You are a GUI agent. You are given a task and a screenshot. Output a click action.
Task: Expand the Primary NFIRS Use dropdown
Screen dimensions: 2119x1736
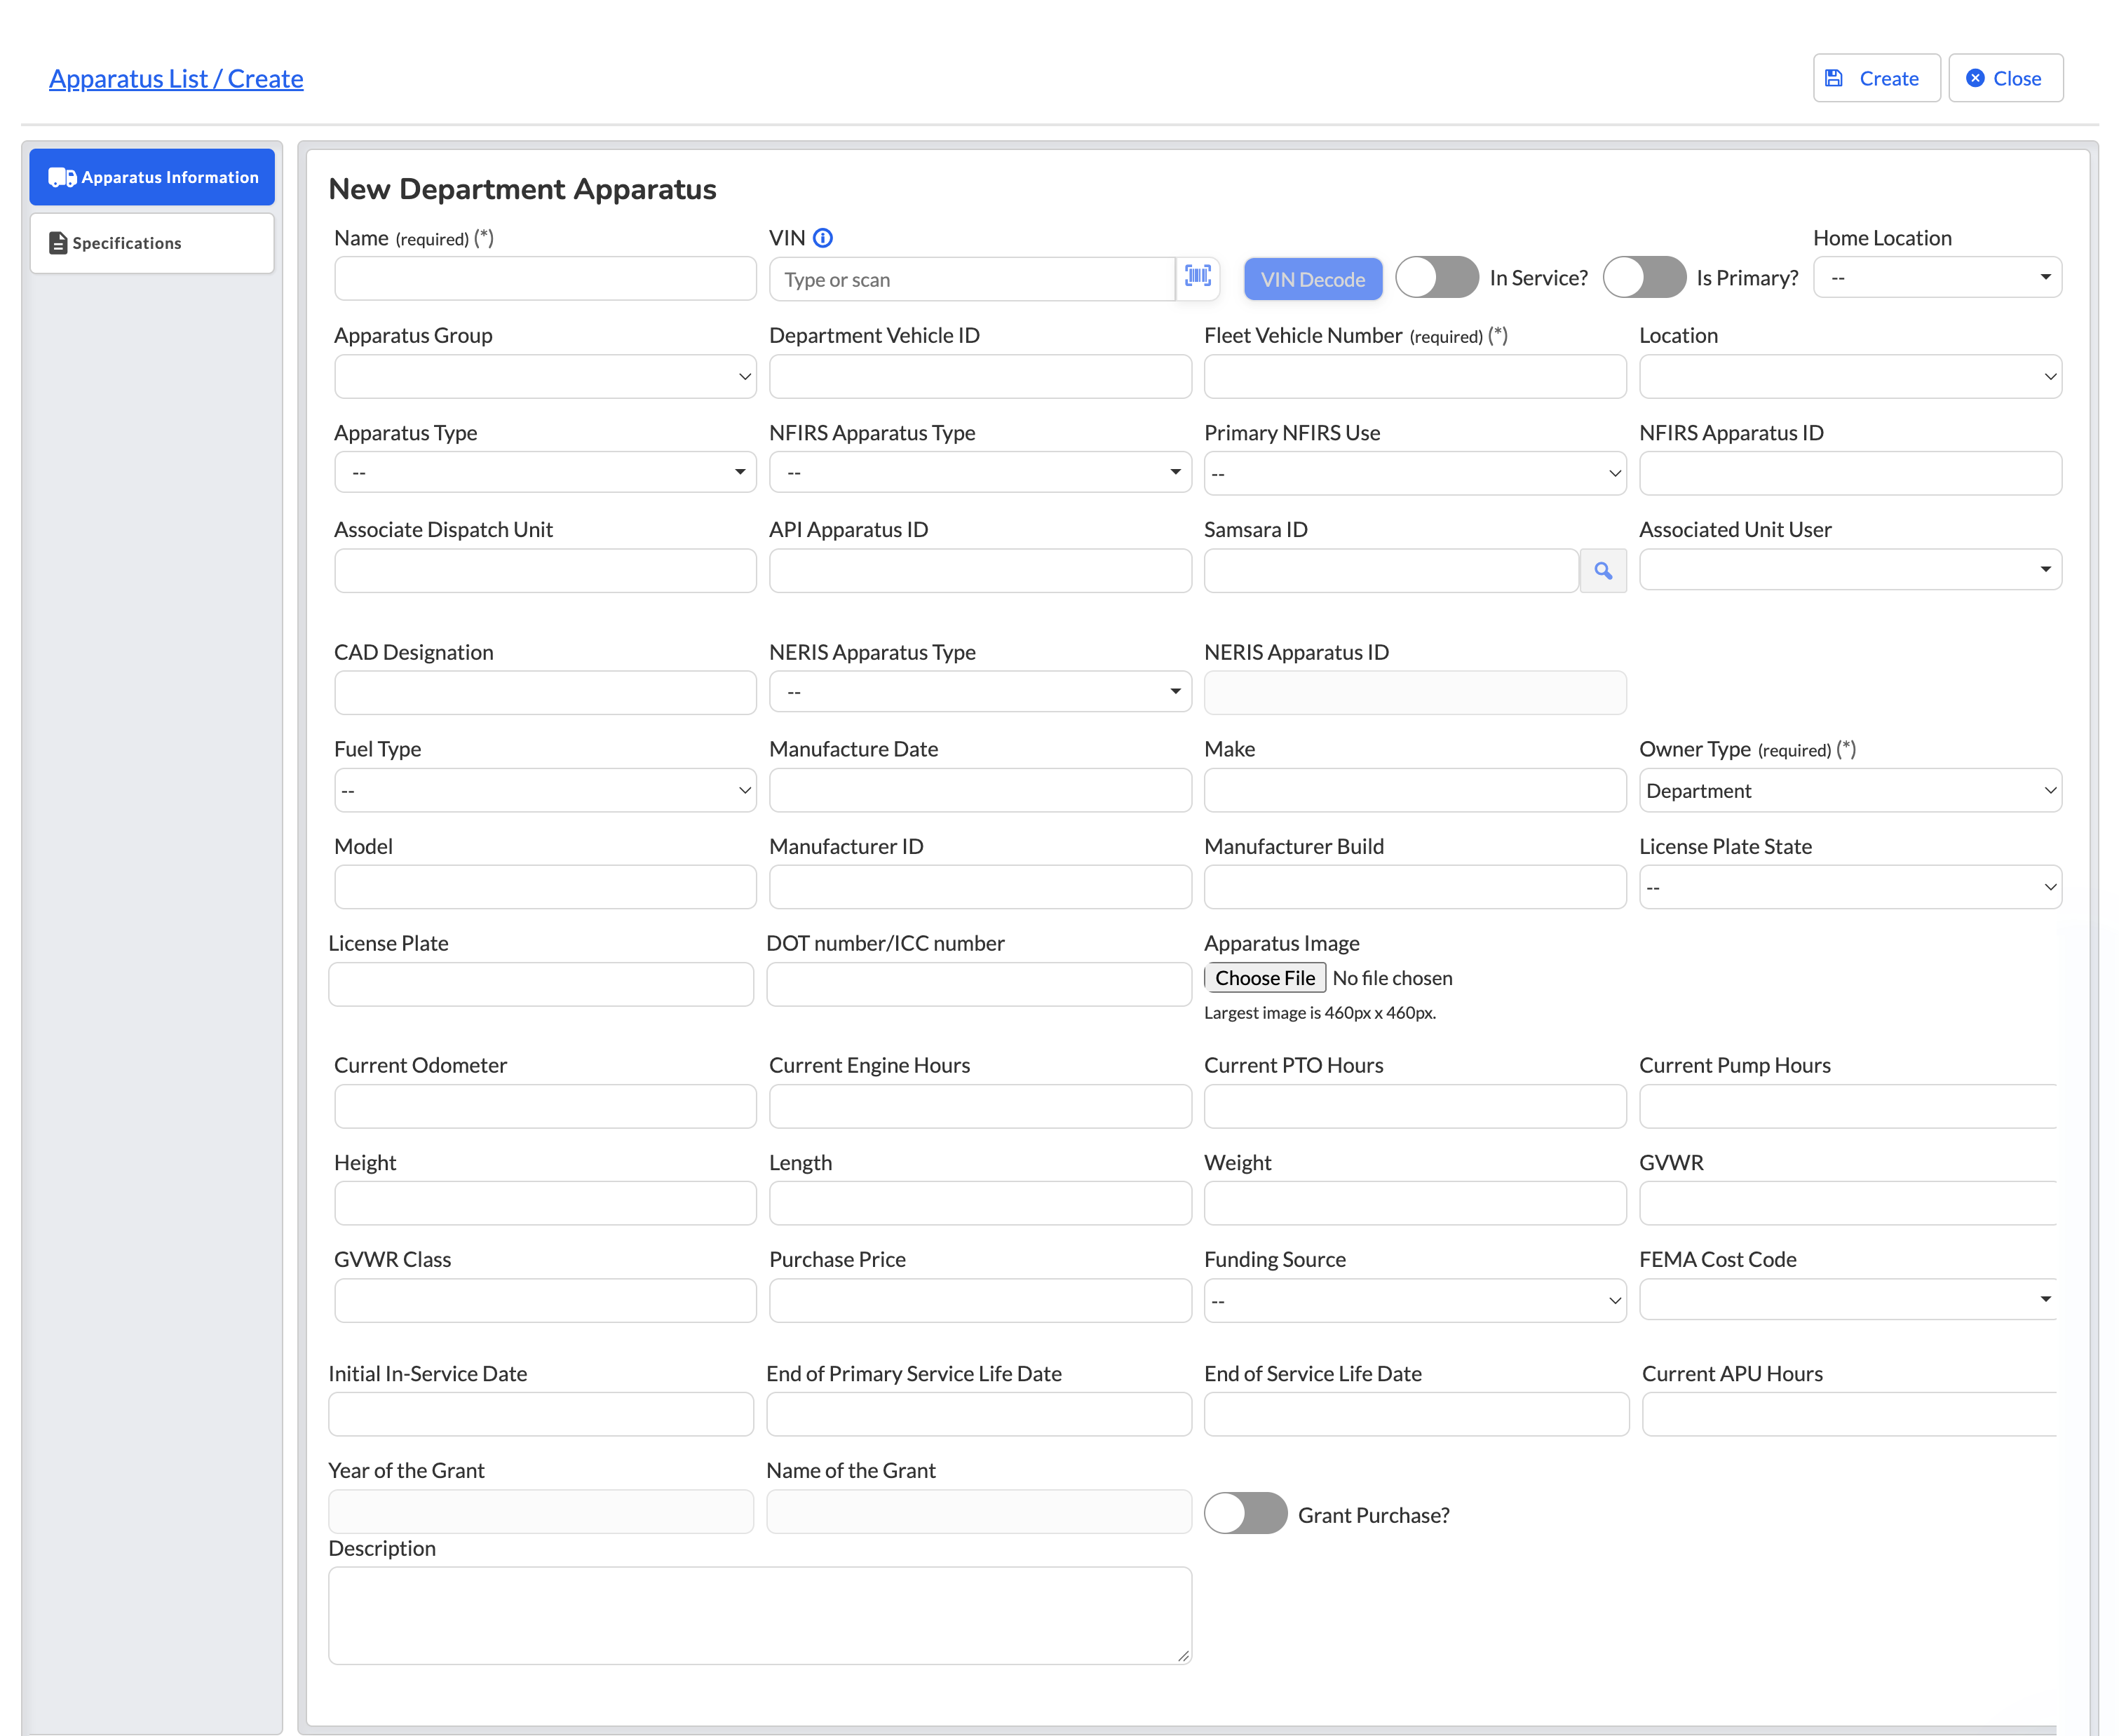click(1414, 473)
